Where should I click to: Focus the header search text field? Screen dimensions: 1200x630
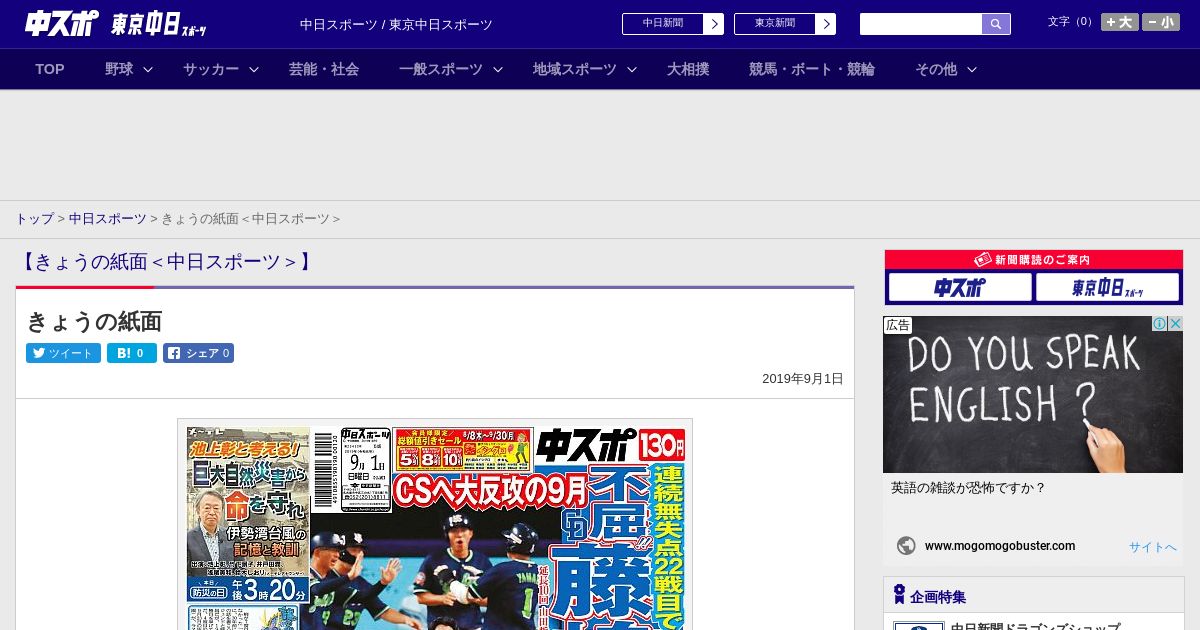(921, 24)
